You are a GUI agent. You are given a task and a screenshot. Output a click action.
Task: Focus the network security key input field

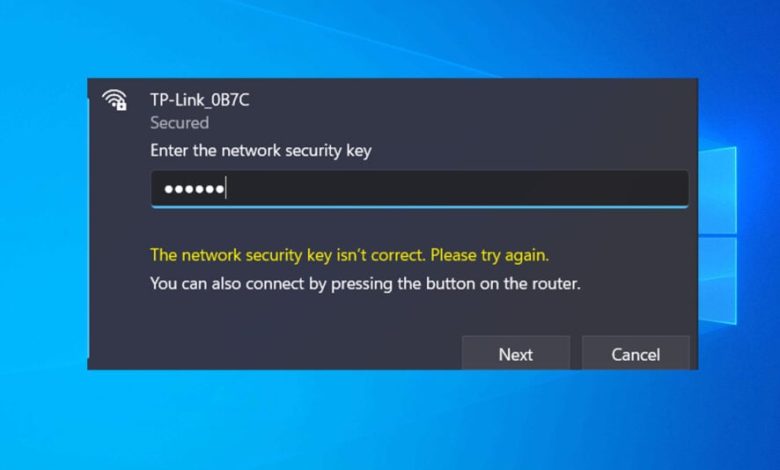pos(419,188)
